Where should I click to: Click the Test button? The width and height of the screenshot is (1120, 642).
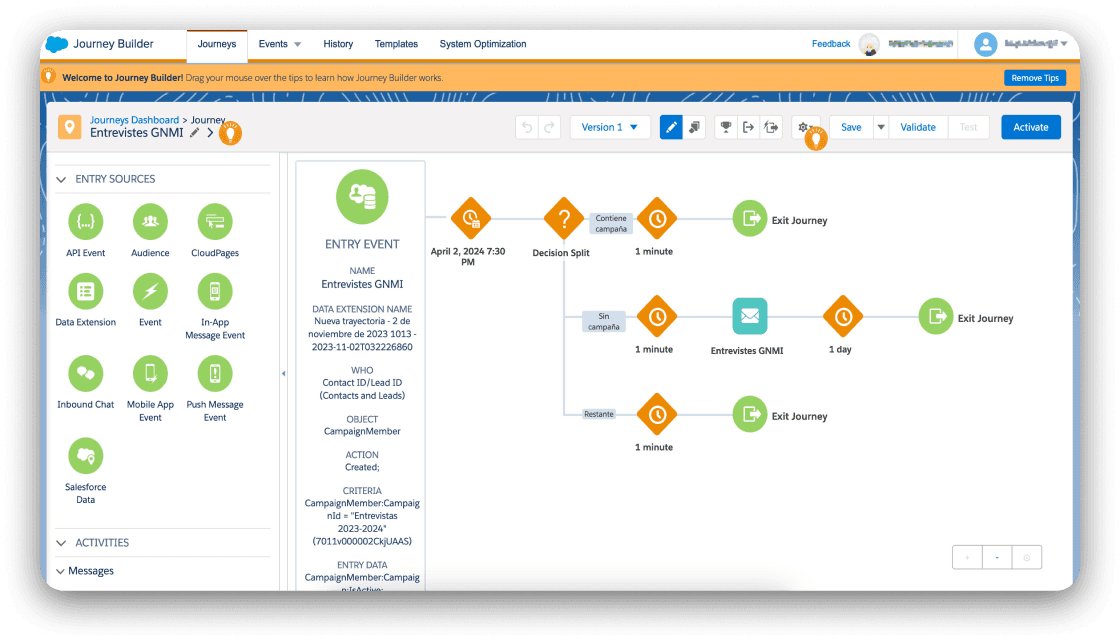(968, 127)
